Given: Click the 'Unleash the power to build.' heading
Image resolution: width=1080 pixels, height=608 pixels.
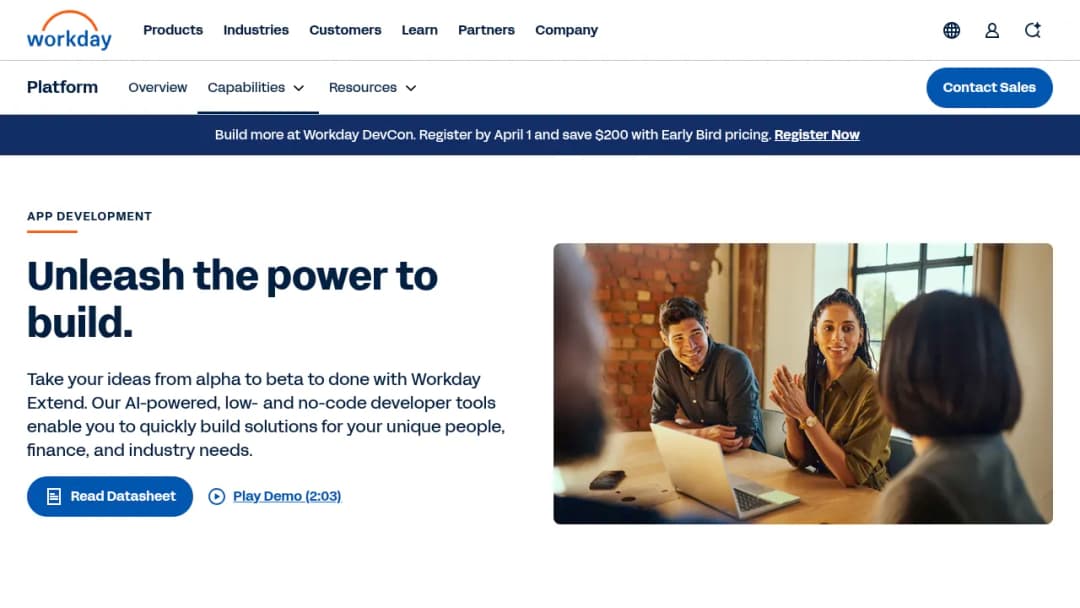Looking at the screenshot, I should point(232,299).
